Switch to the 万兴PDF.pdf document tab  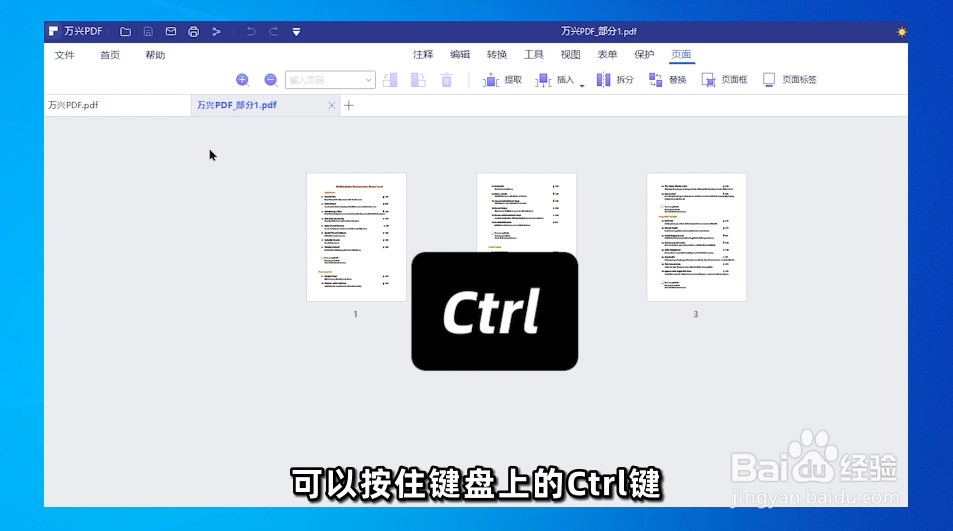coord(117,105)
